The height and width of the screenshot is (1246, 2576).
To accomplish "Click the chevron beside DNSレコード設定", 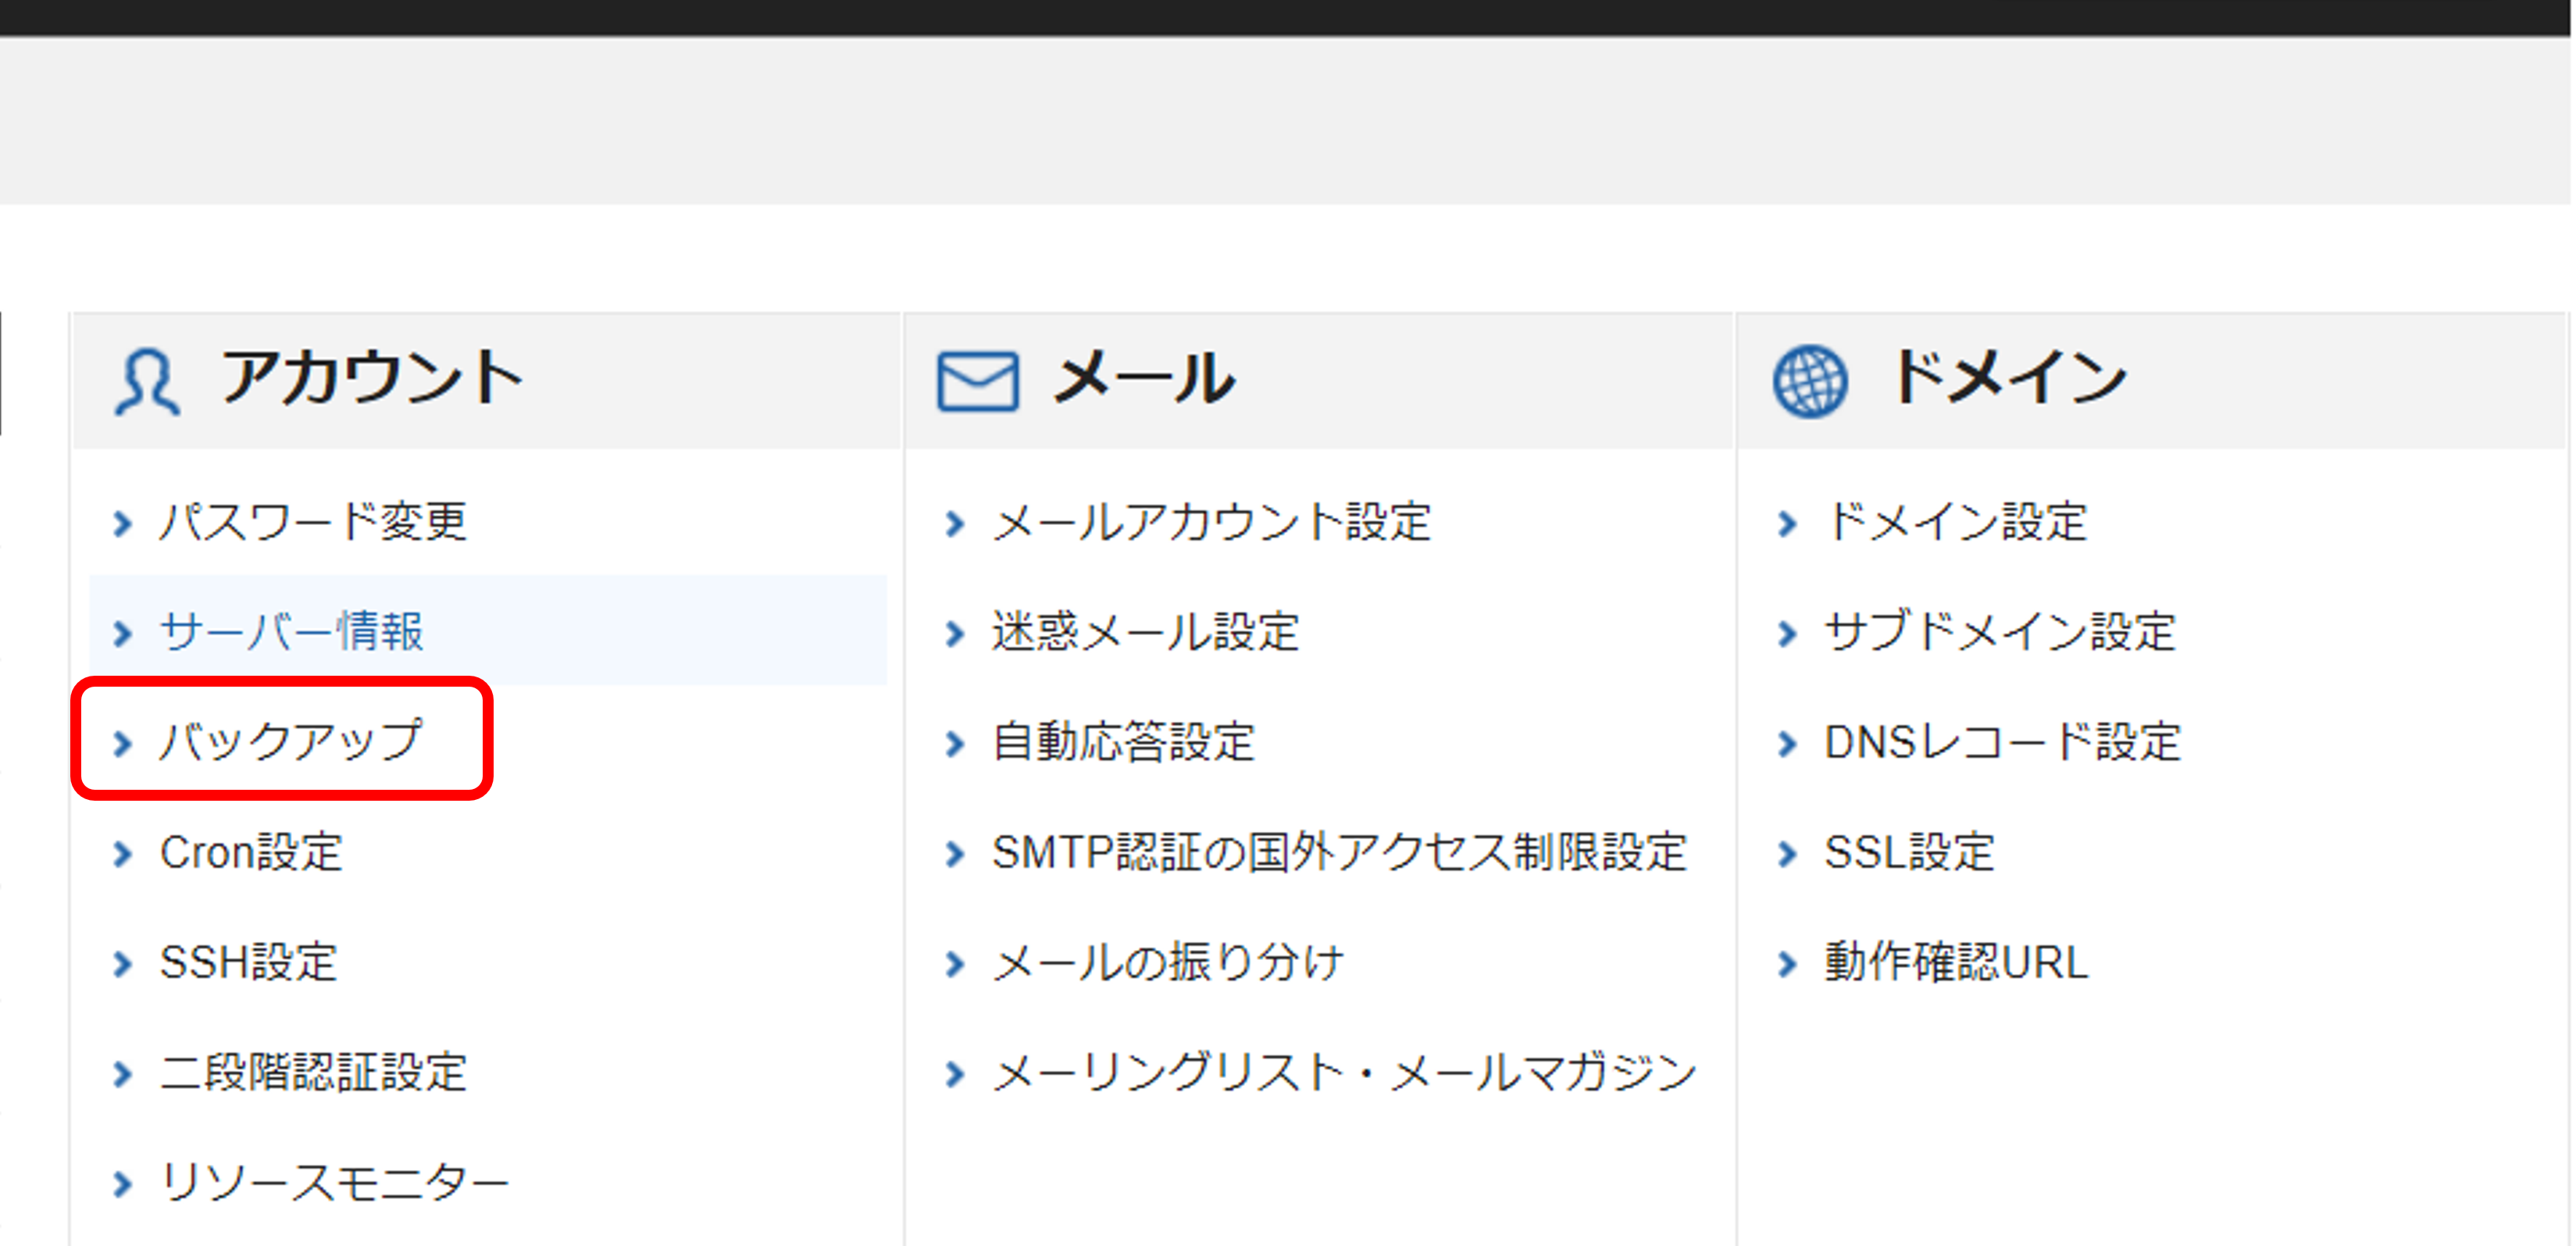I will click(1787, 744).
